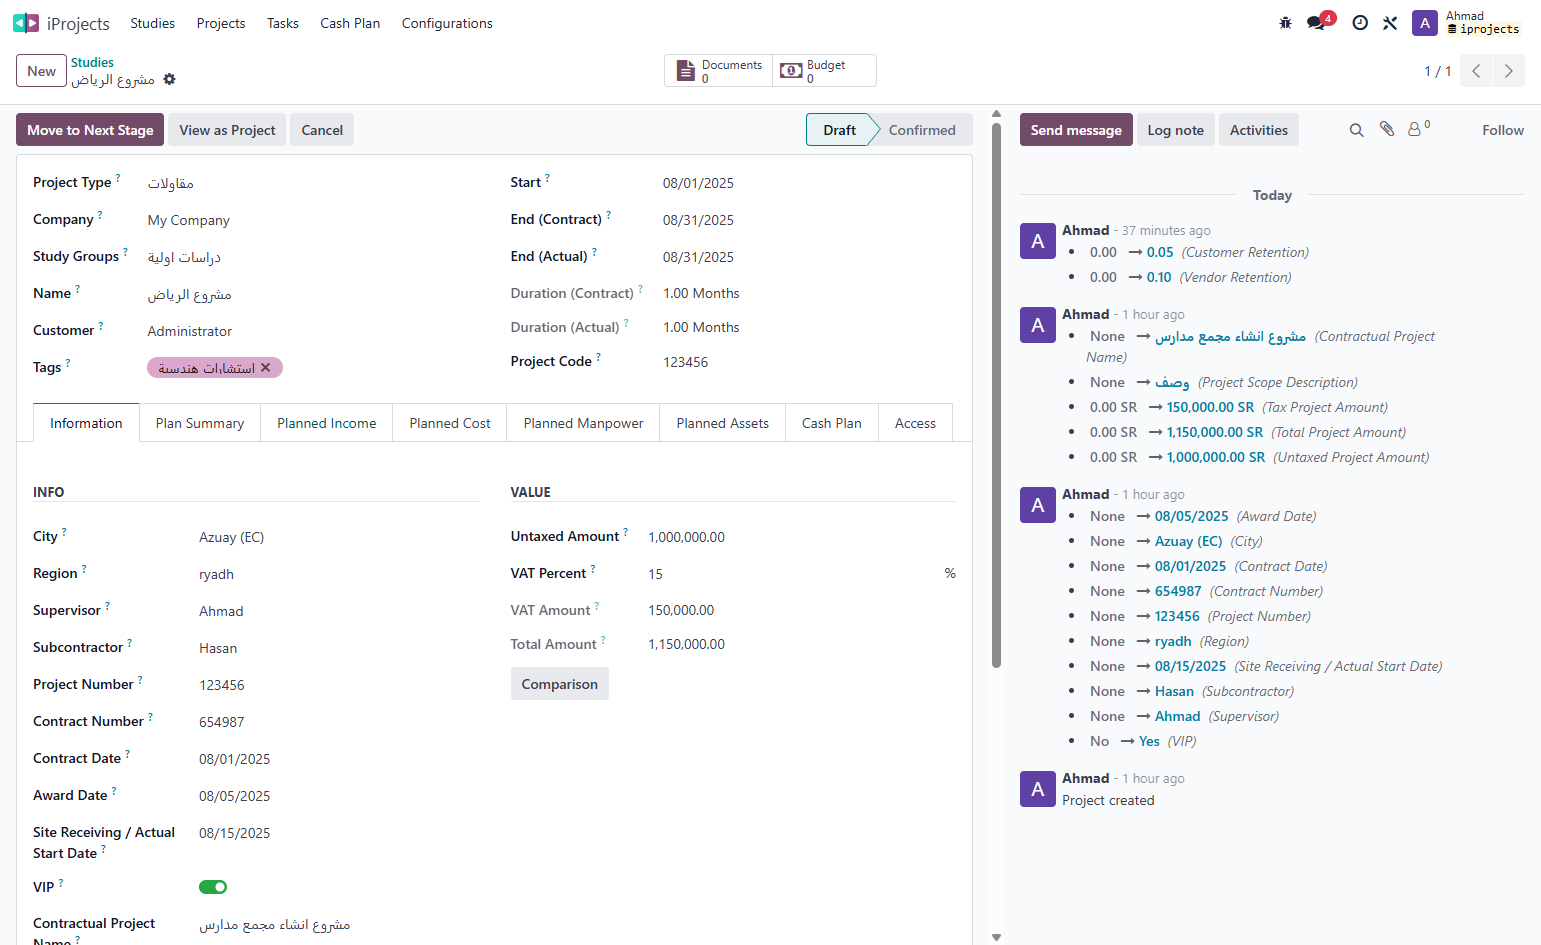The height and width of the screenshot is (945, 1541).
Task: Click the Comparison button
Action: click(560, 684)
